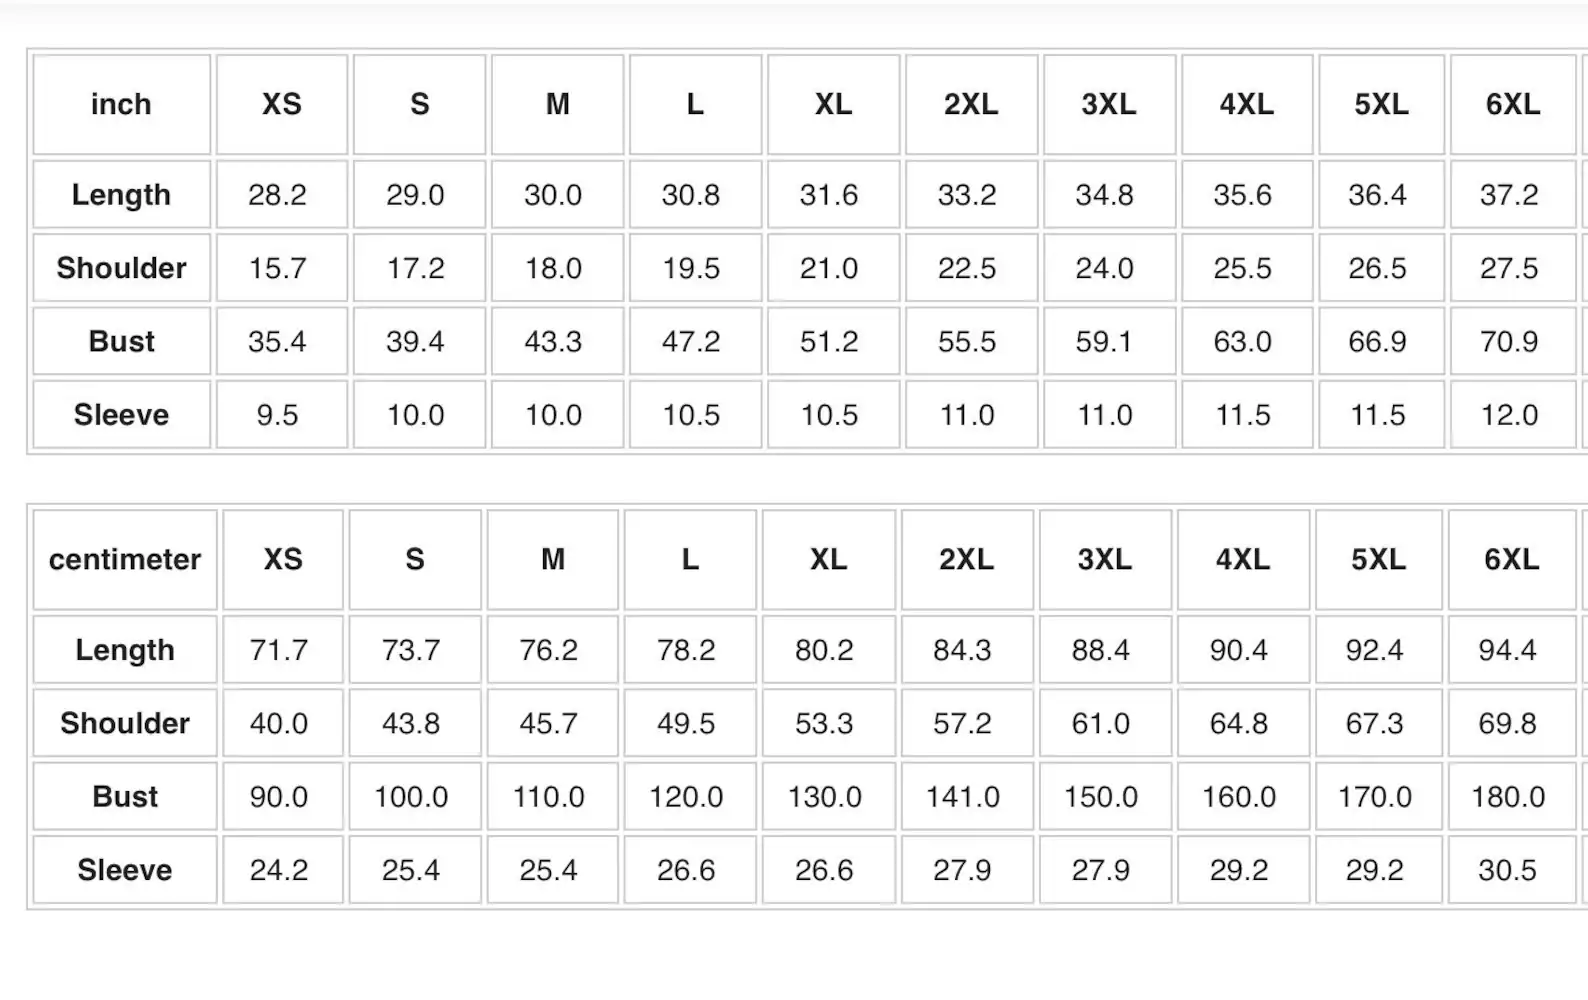Click the Sleeve row label in centimeter table
The width and height of the screenshot is (1588, 1000).
click(x=125, y=870)
